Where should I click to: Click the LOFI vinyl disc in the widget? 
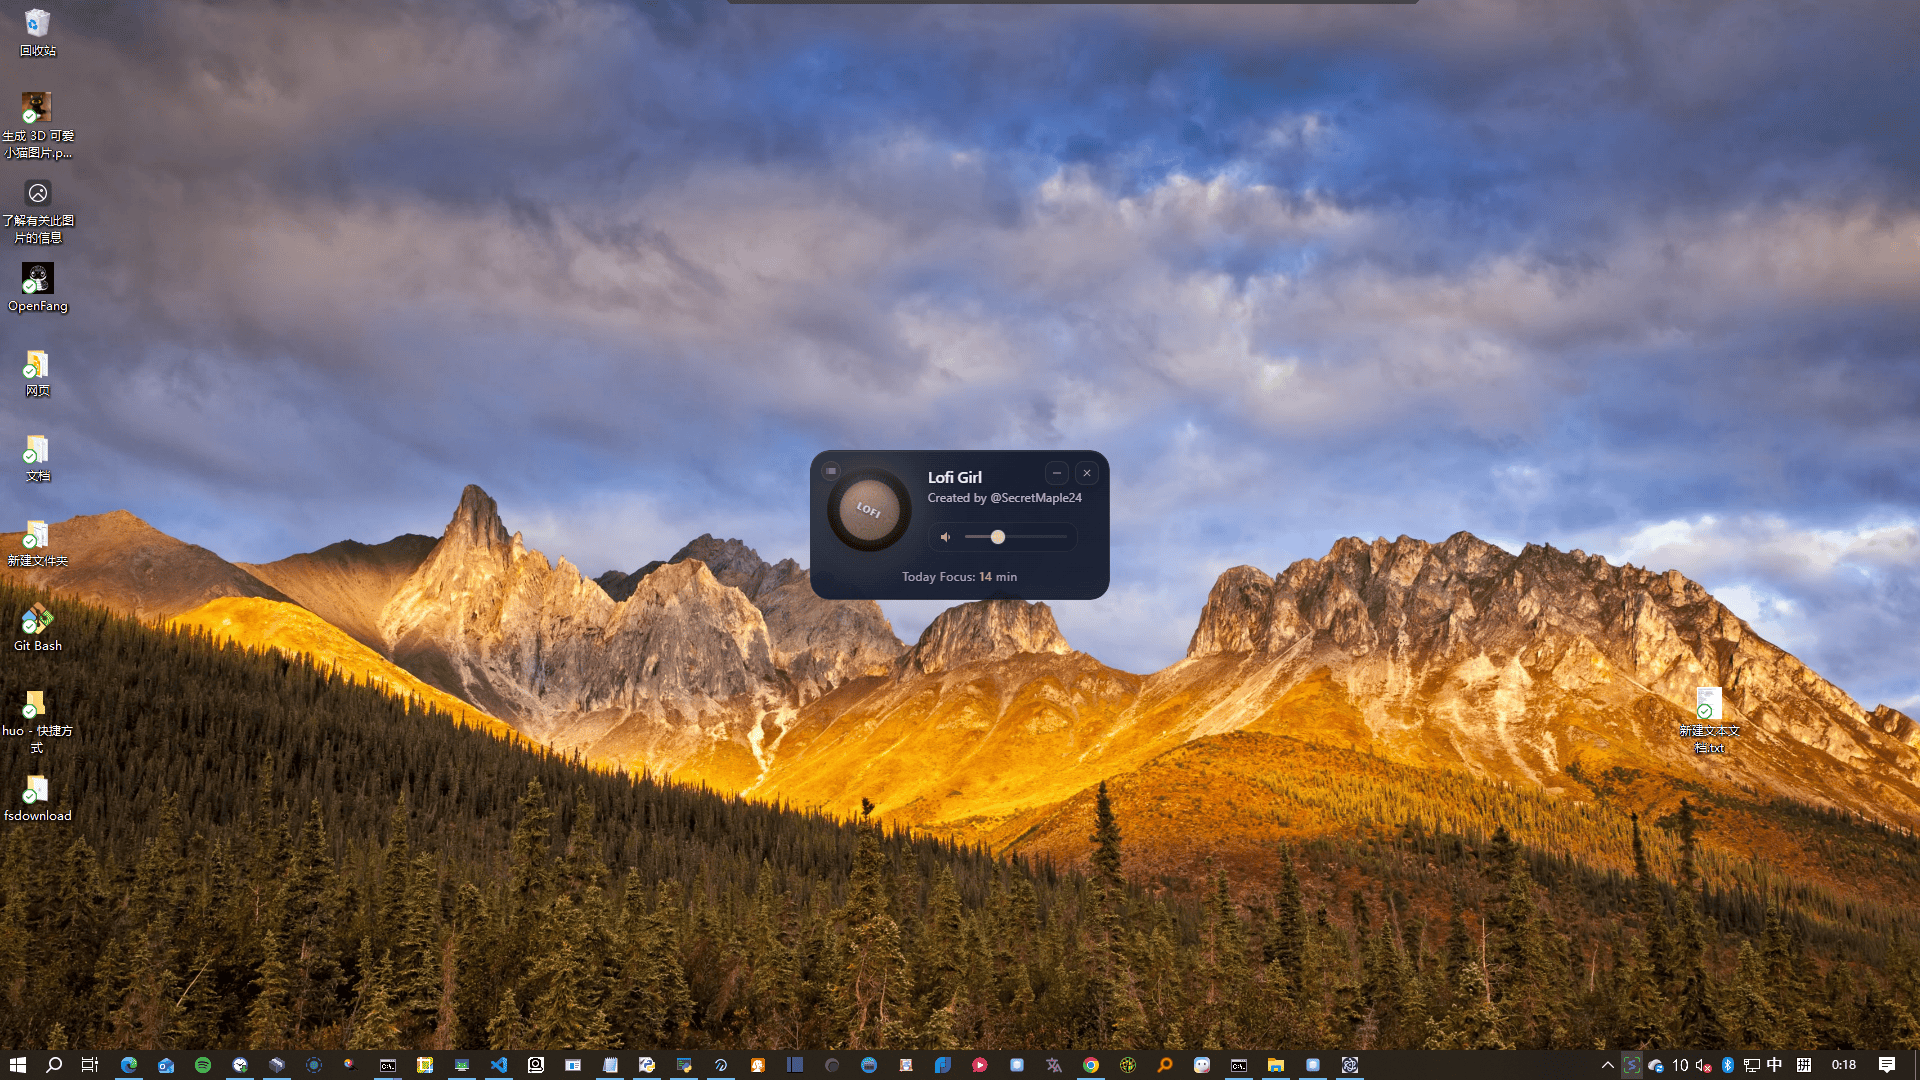(x=869, y=511)
